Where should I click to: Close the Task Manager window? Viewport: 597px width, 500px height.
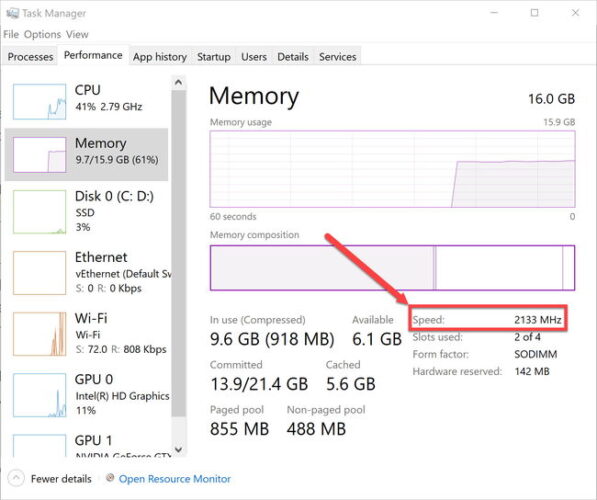point(575,13)
